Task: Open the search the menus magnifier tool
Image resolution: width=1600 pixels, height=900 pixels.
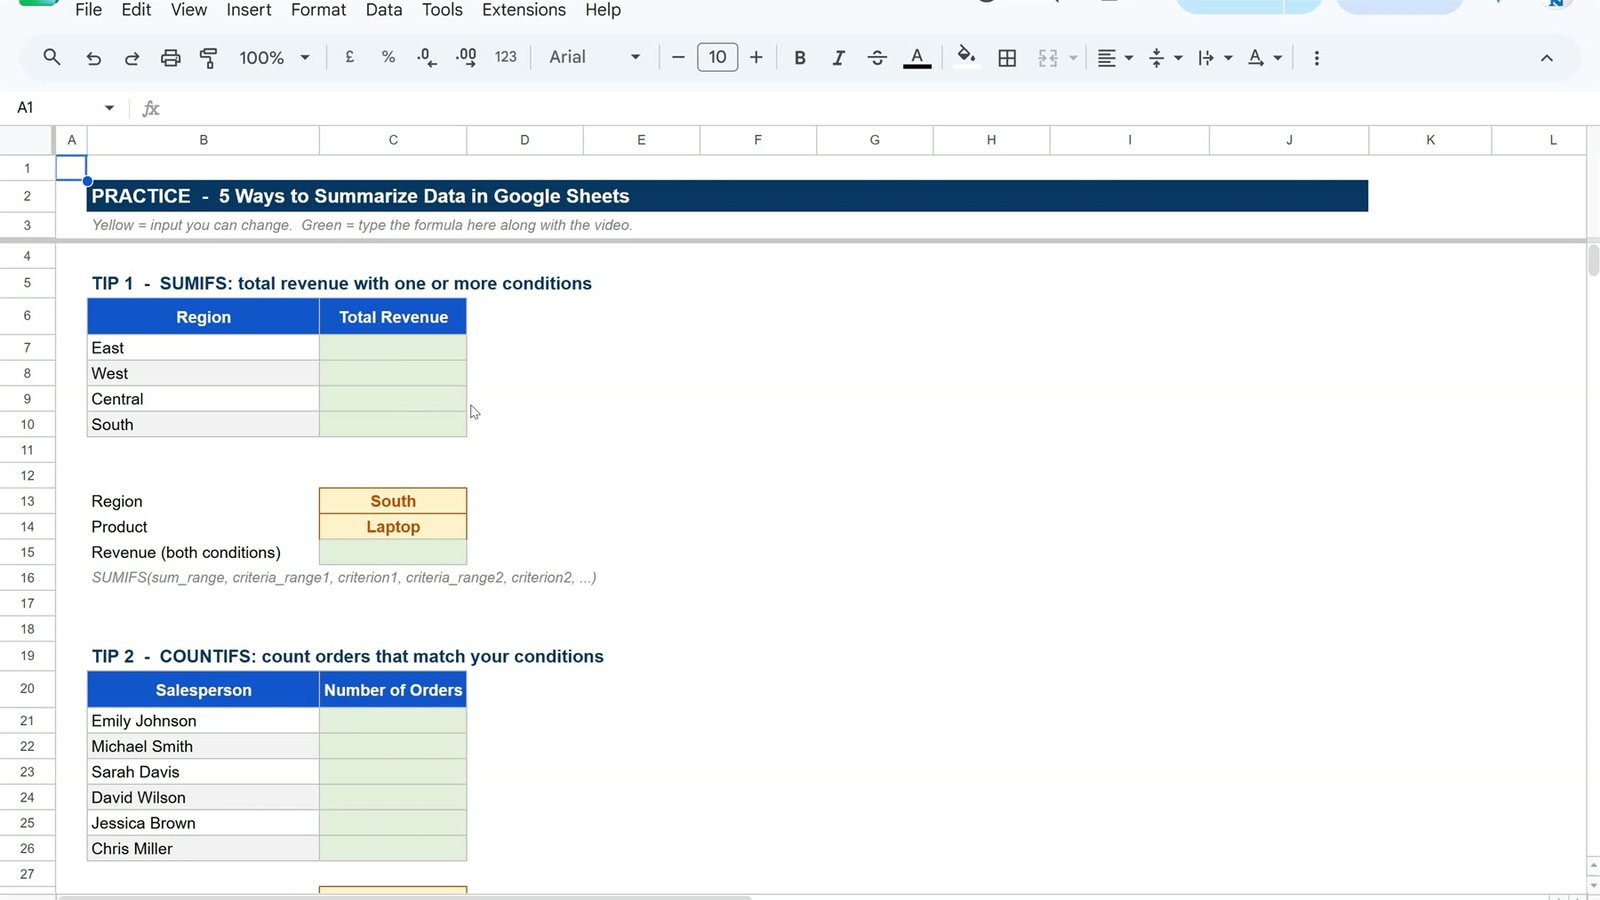Action: click(52, 58)
